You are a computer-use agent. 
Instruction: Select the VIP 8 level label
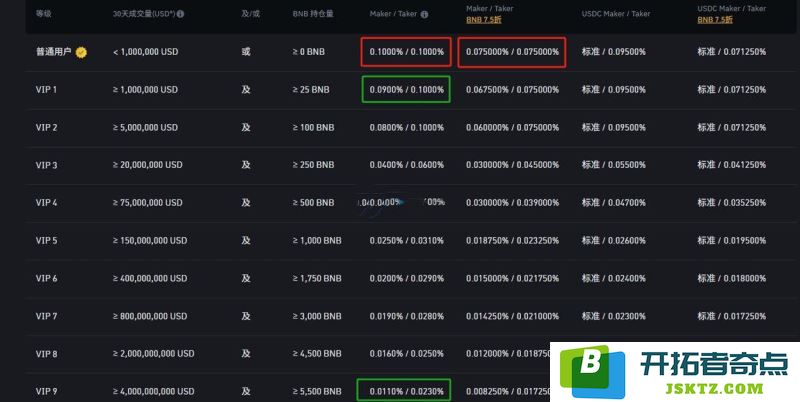point(46,354)
